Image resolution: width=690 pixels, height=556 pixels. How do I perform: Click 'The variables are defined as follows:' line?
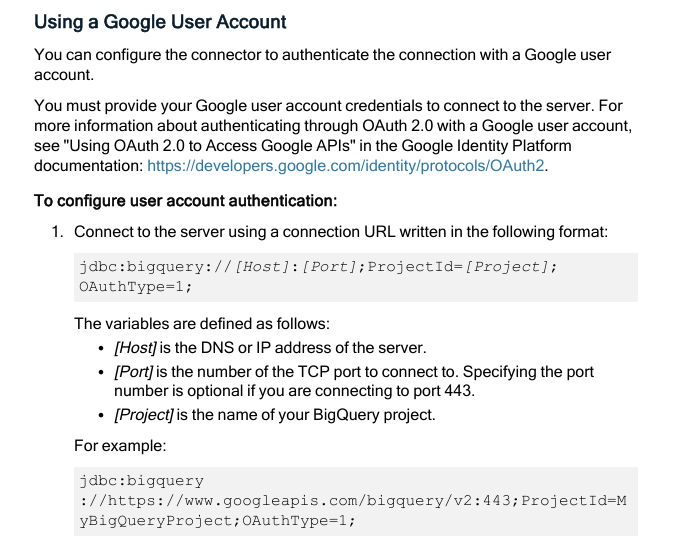click(202, 324)
